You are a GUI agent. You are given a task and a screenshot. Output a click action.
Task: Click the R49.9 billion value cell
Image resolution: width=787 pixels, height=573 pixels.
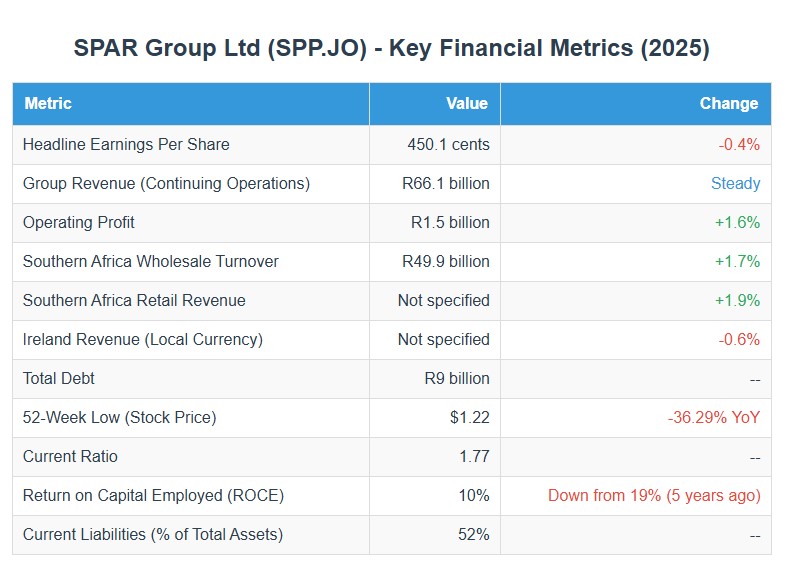pyautogui.click(x=445, y=261)
